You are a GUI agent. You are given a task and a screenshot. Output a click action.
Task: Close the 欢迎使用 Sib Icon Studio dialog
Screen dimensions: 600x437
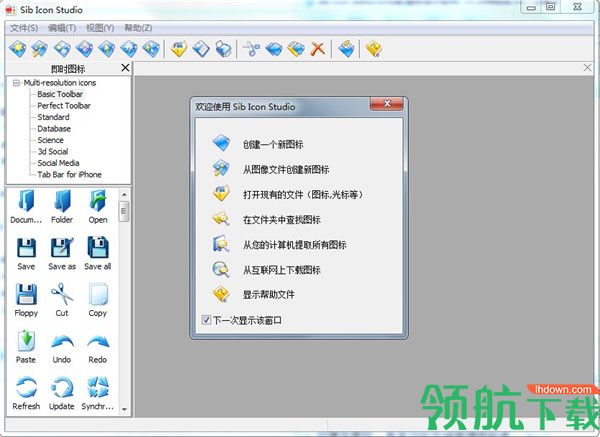click(386, 104)
